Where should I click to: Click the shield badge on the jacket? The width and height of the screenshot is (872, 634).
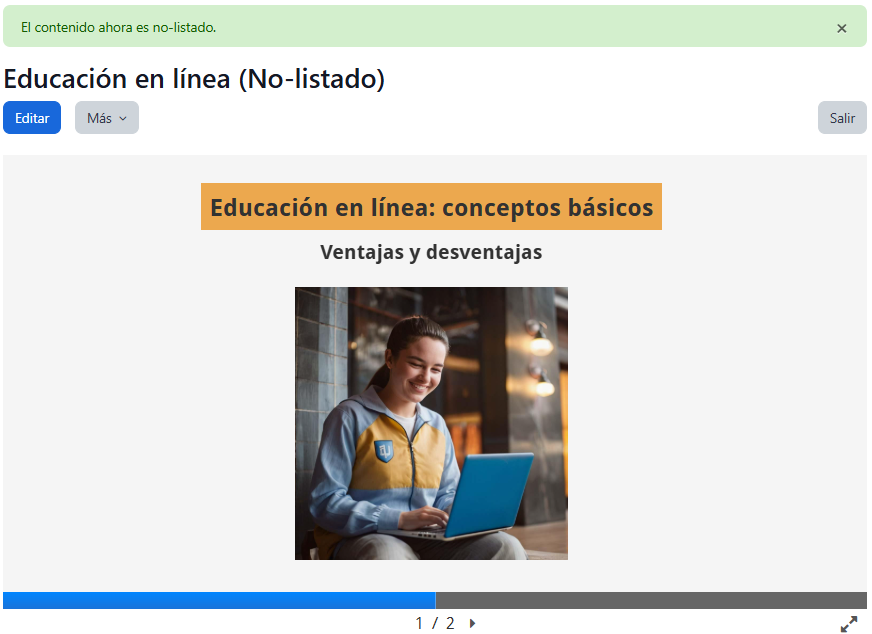tap(384, 451)
